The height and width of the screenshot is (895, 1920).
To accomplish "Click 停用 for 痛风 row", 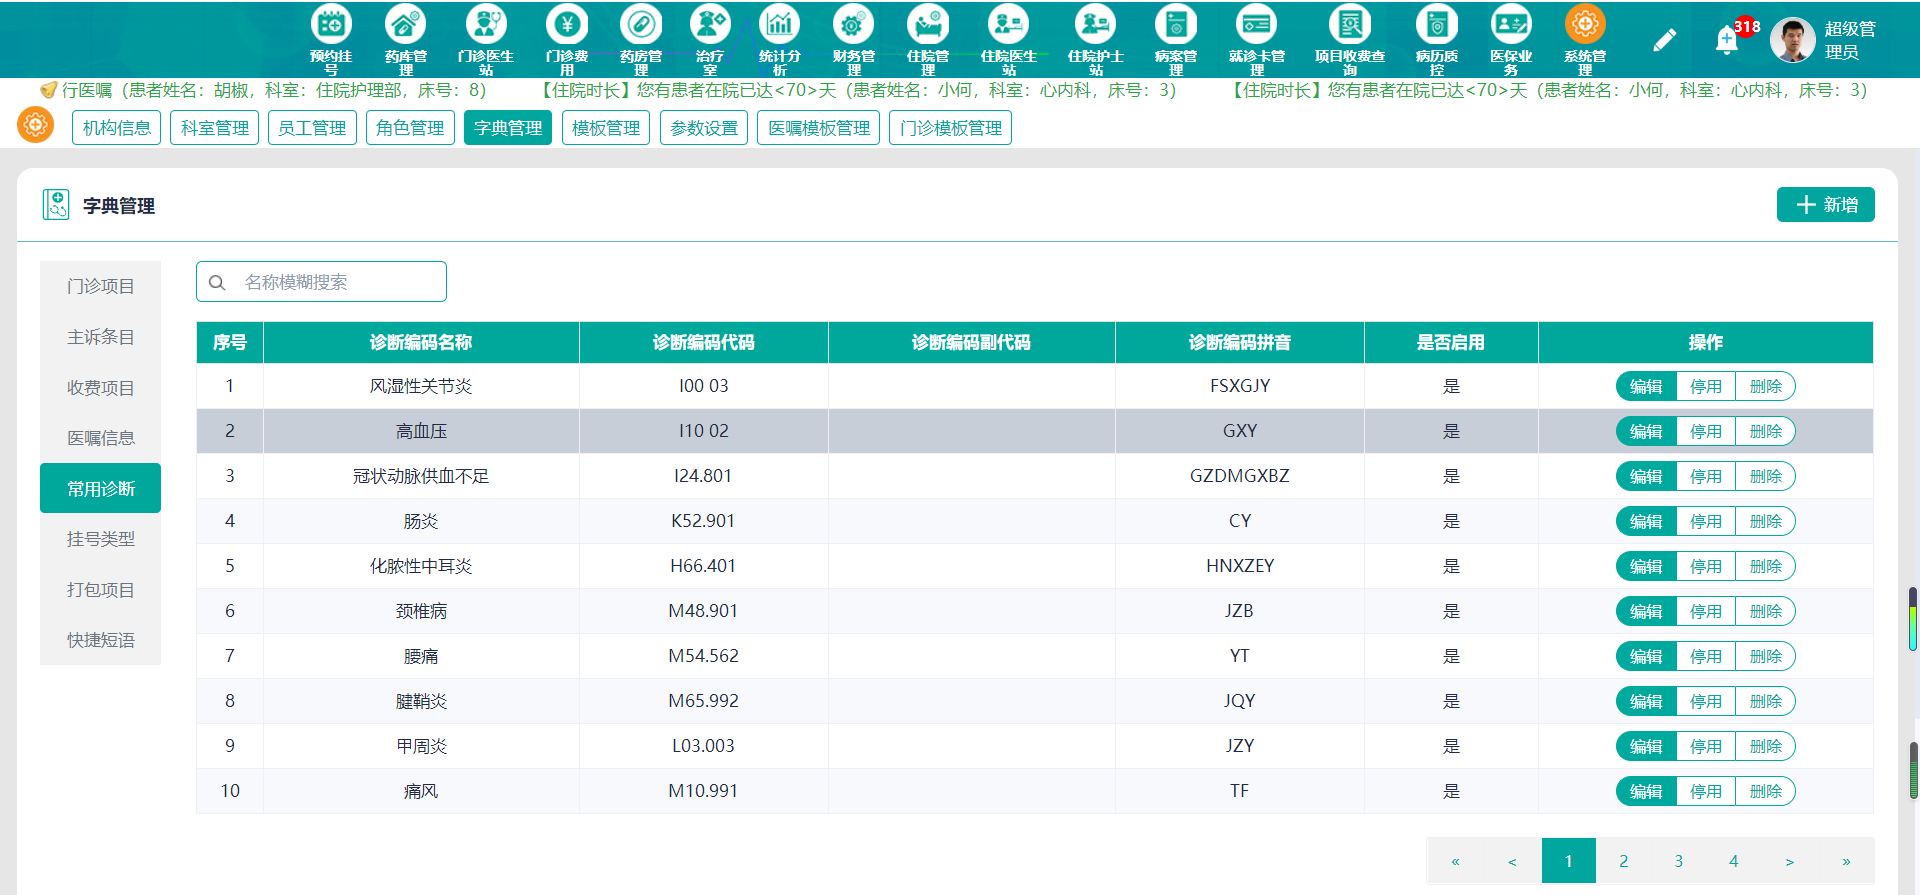I will pos(1706,791).
